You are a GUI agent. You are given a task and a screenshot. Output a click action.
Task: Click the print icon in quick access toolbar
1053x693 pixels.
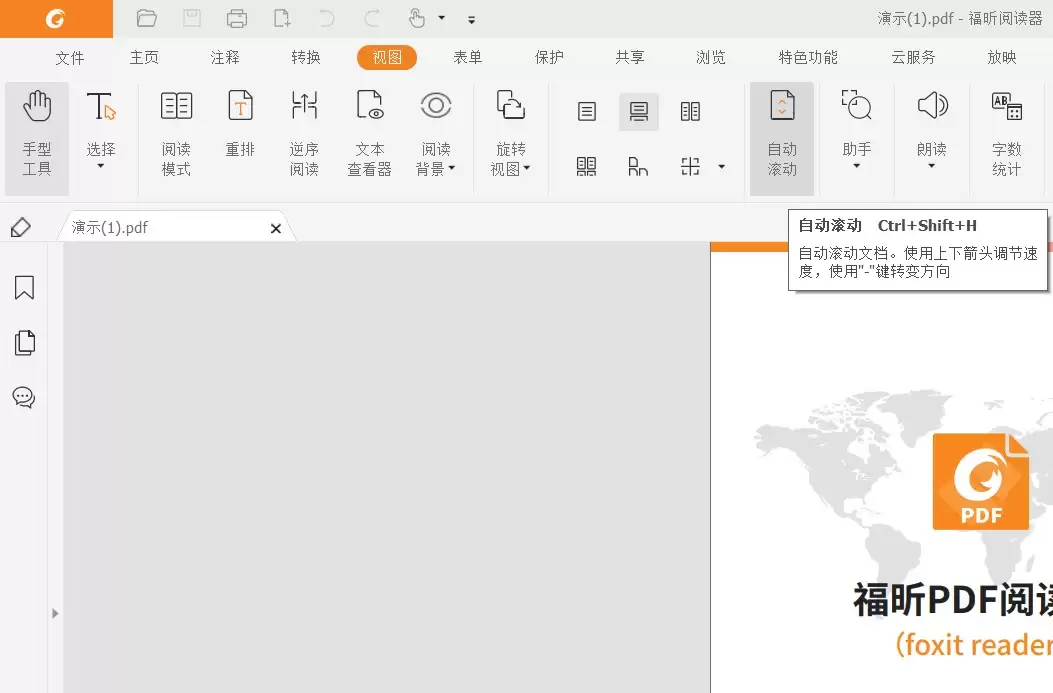coord(237,17)
